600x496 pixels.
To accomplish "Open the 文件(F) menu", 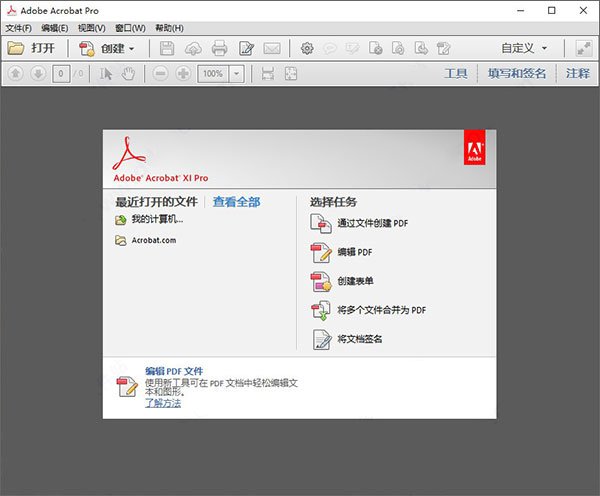I will [18, 28].
